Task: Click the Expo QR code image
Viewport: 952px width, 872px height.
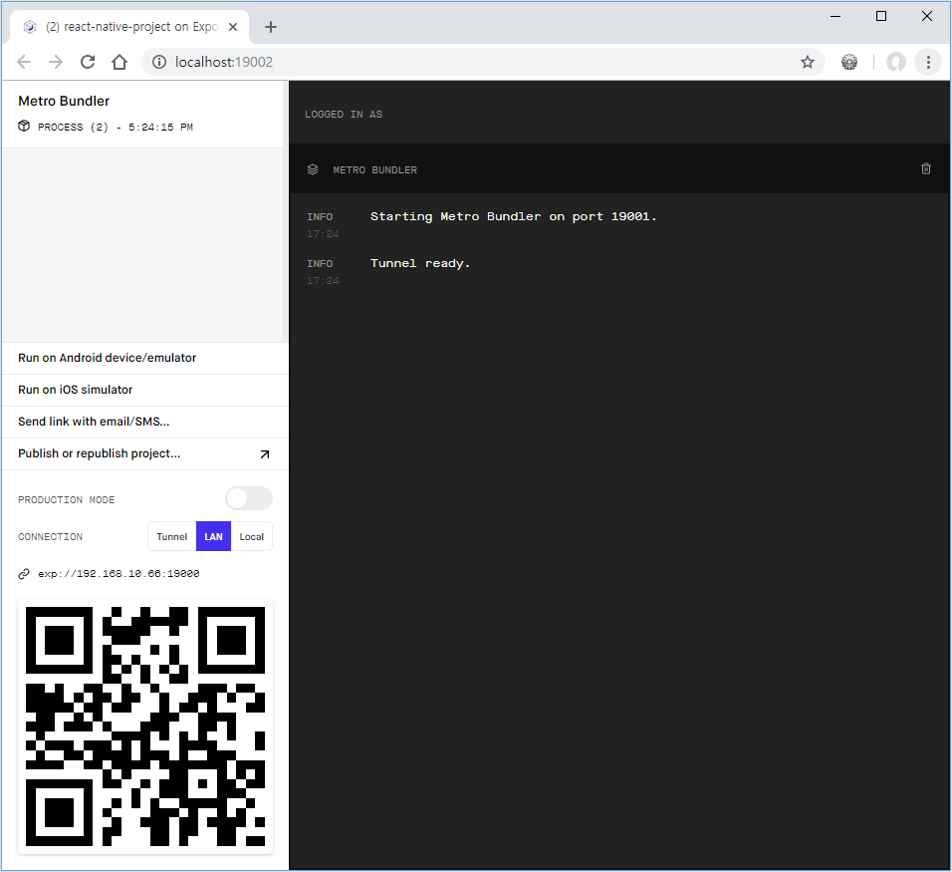Action: pyautogui.click(x=145, y=726)
